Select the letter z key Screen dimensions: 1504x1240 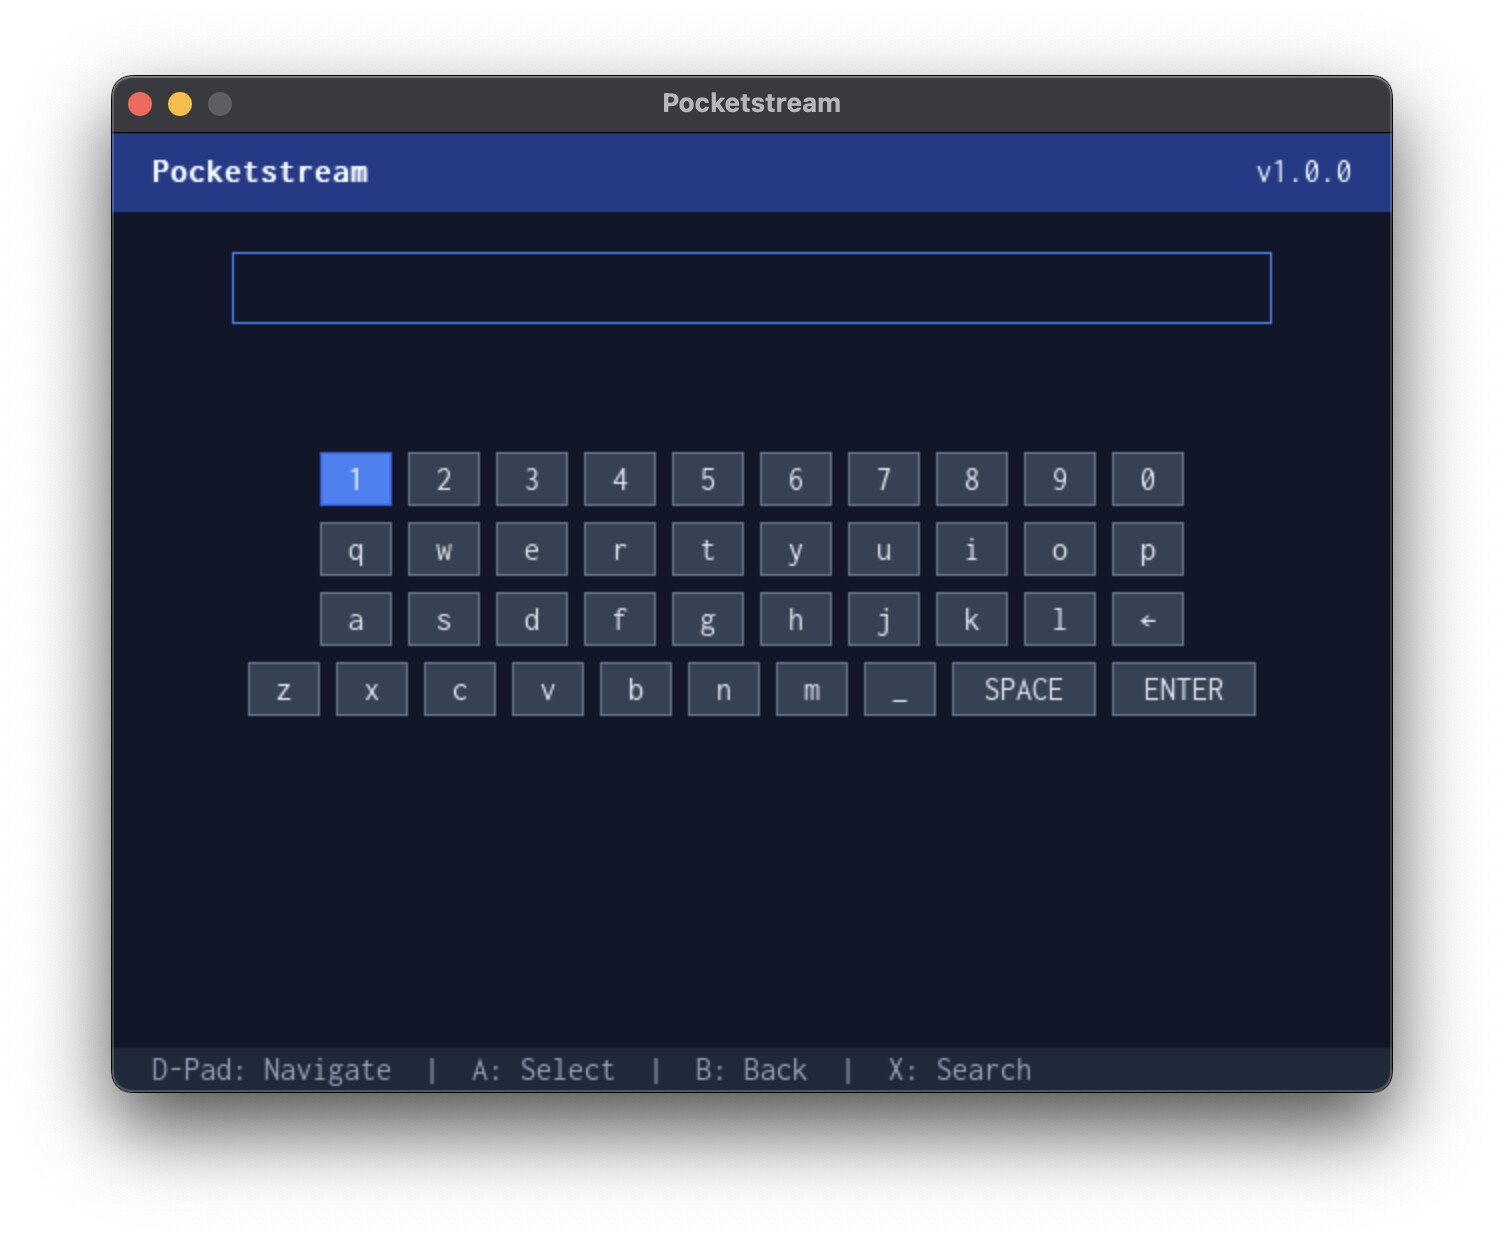pyautogui.click(x=283, y=689)
